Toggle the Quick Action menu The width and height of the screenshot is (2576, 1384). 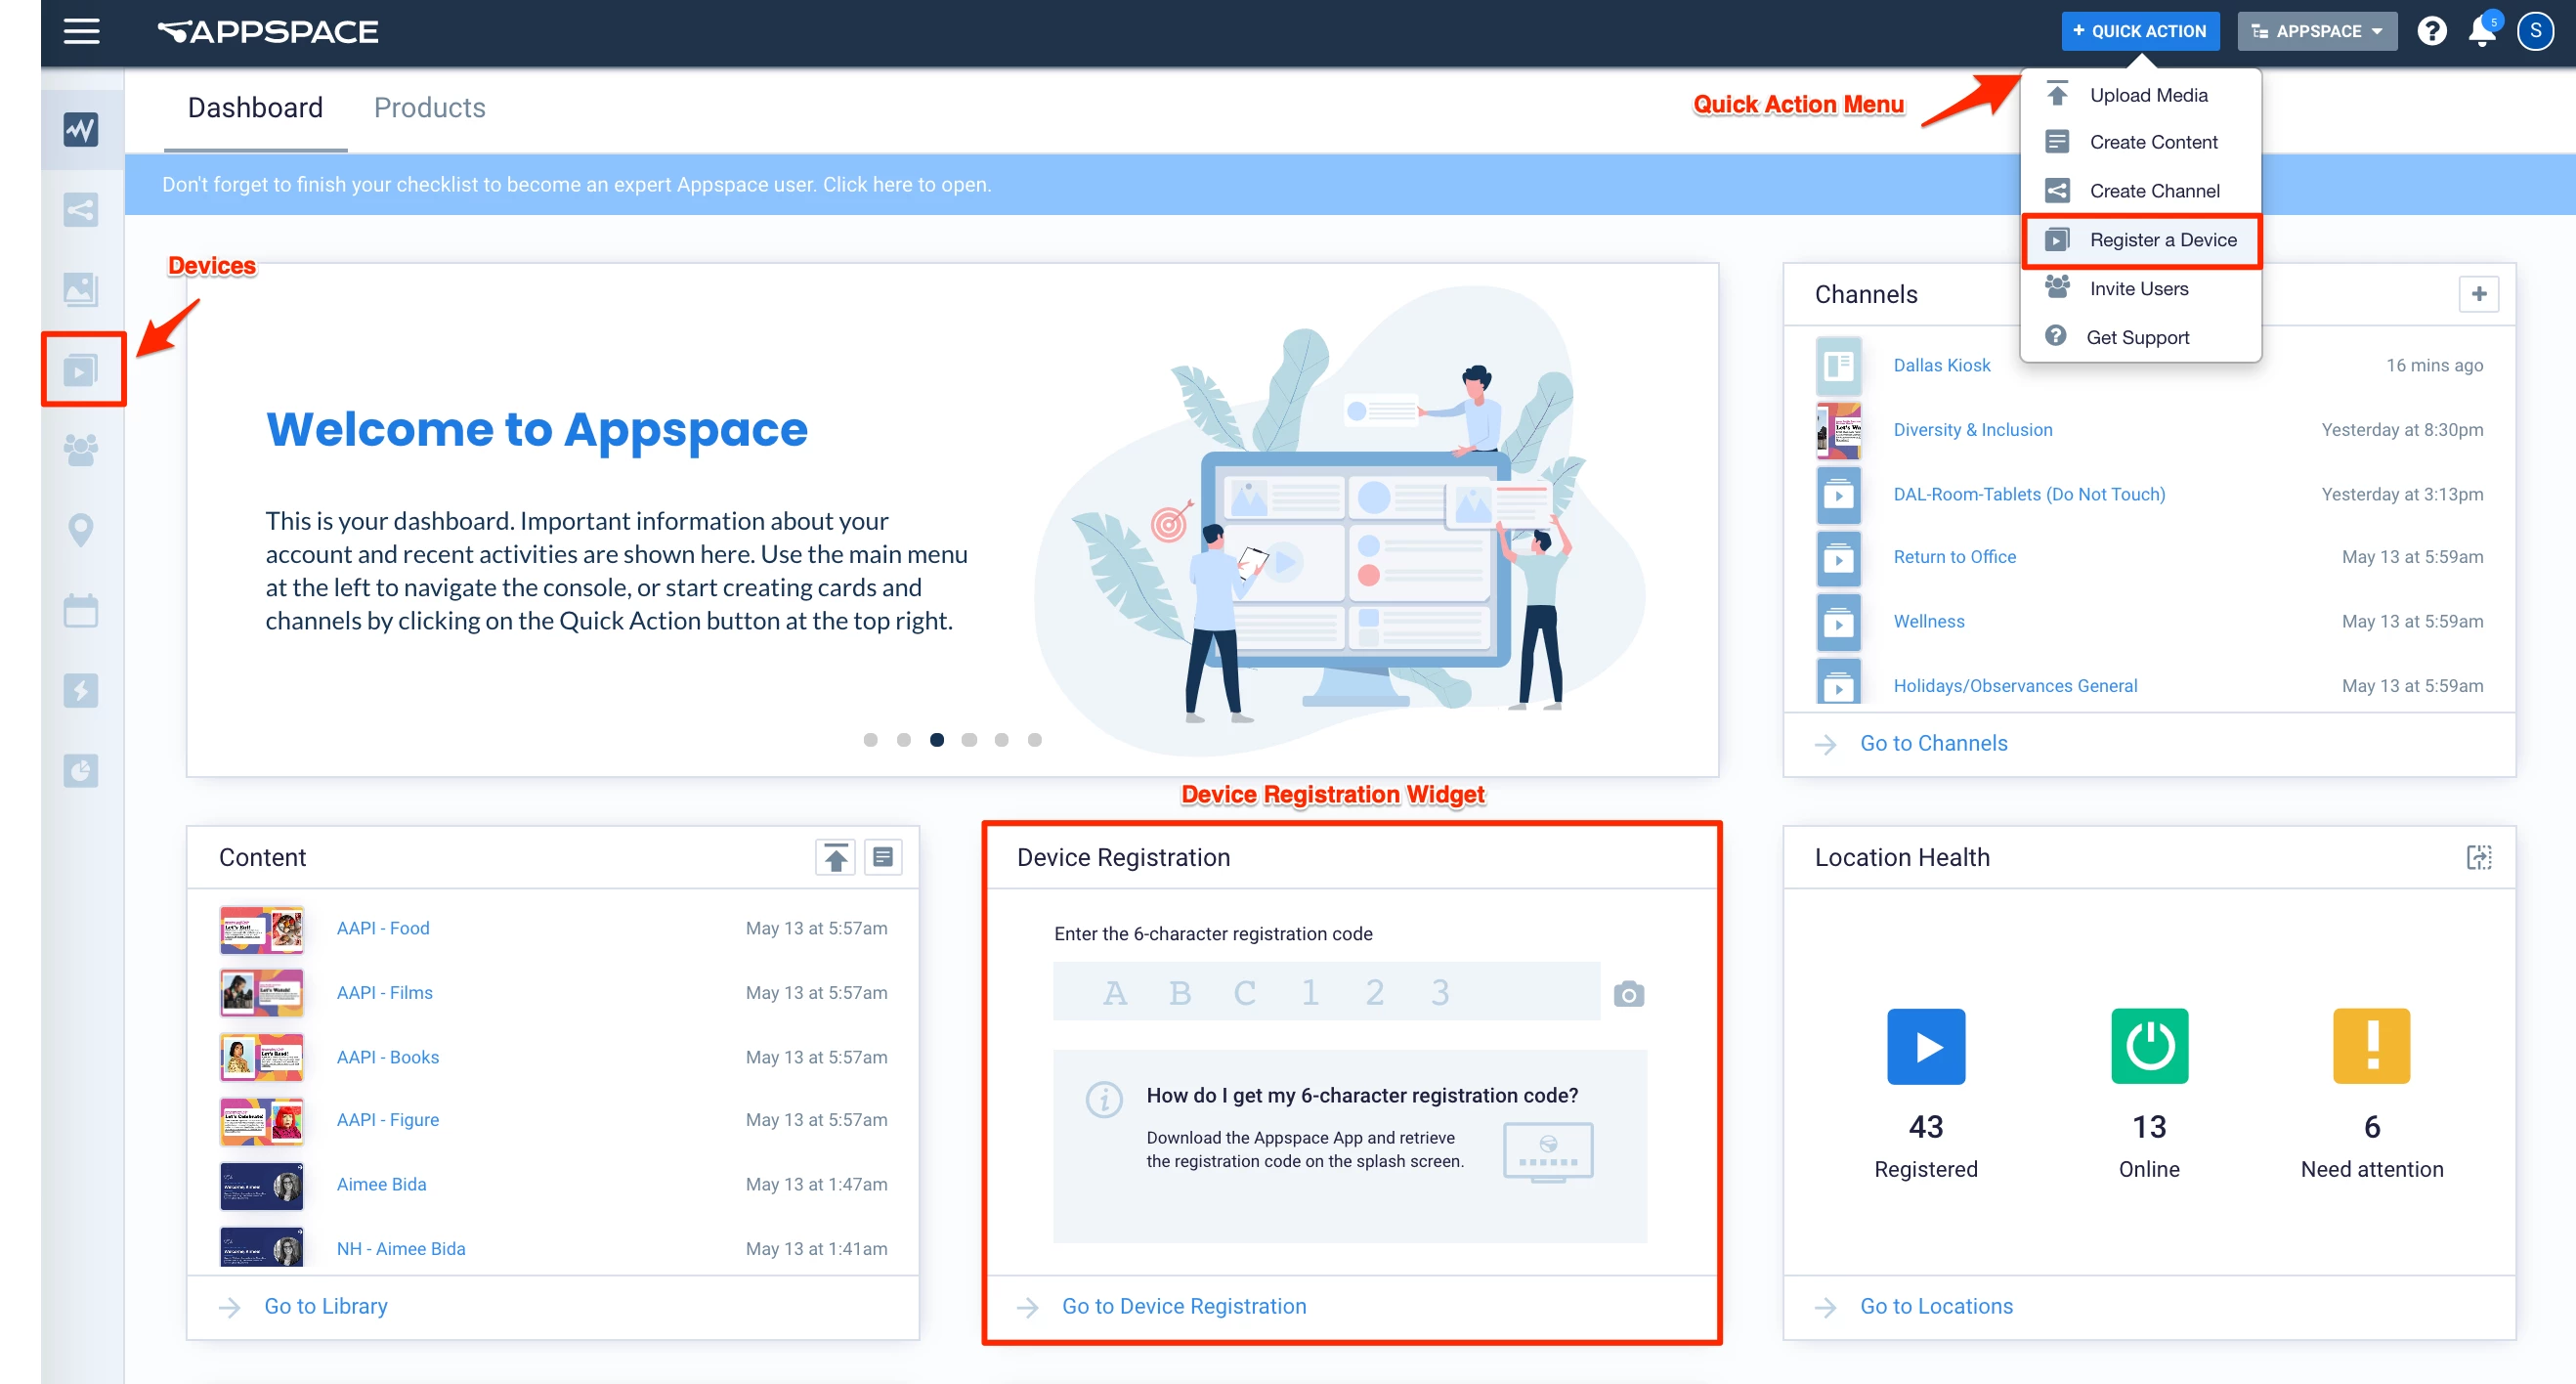(2139, 32)
